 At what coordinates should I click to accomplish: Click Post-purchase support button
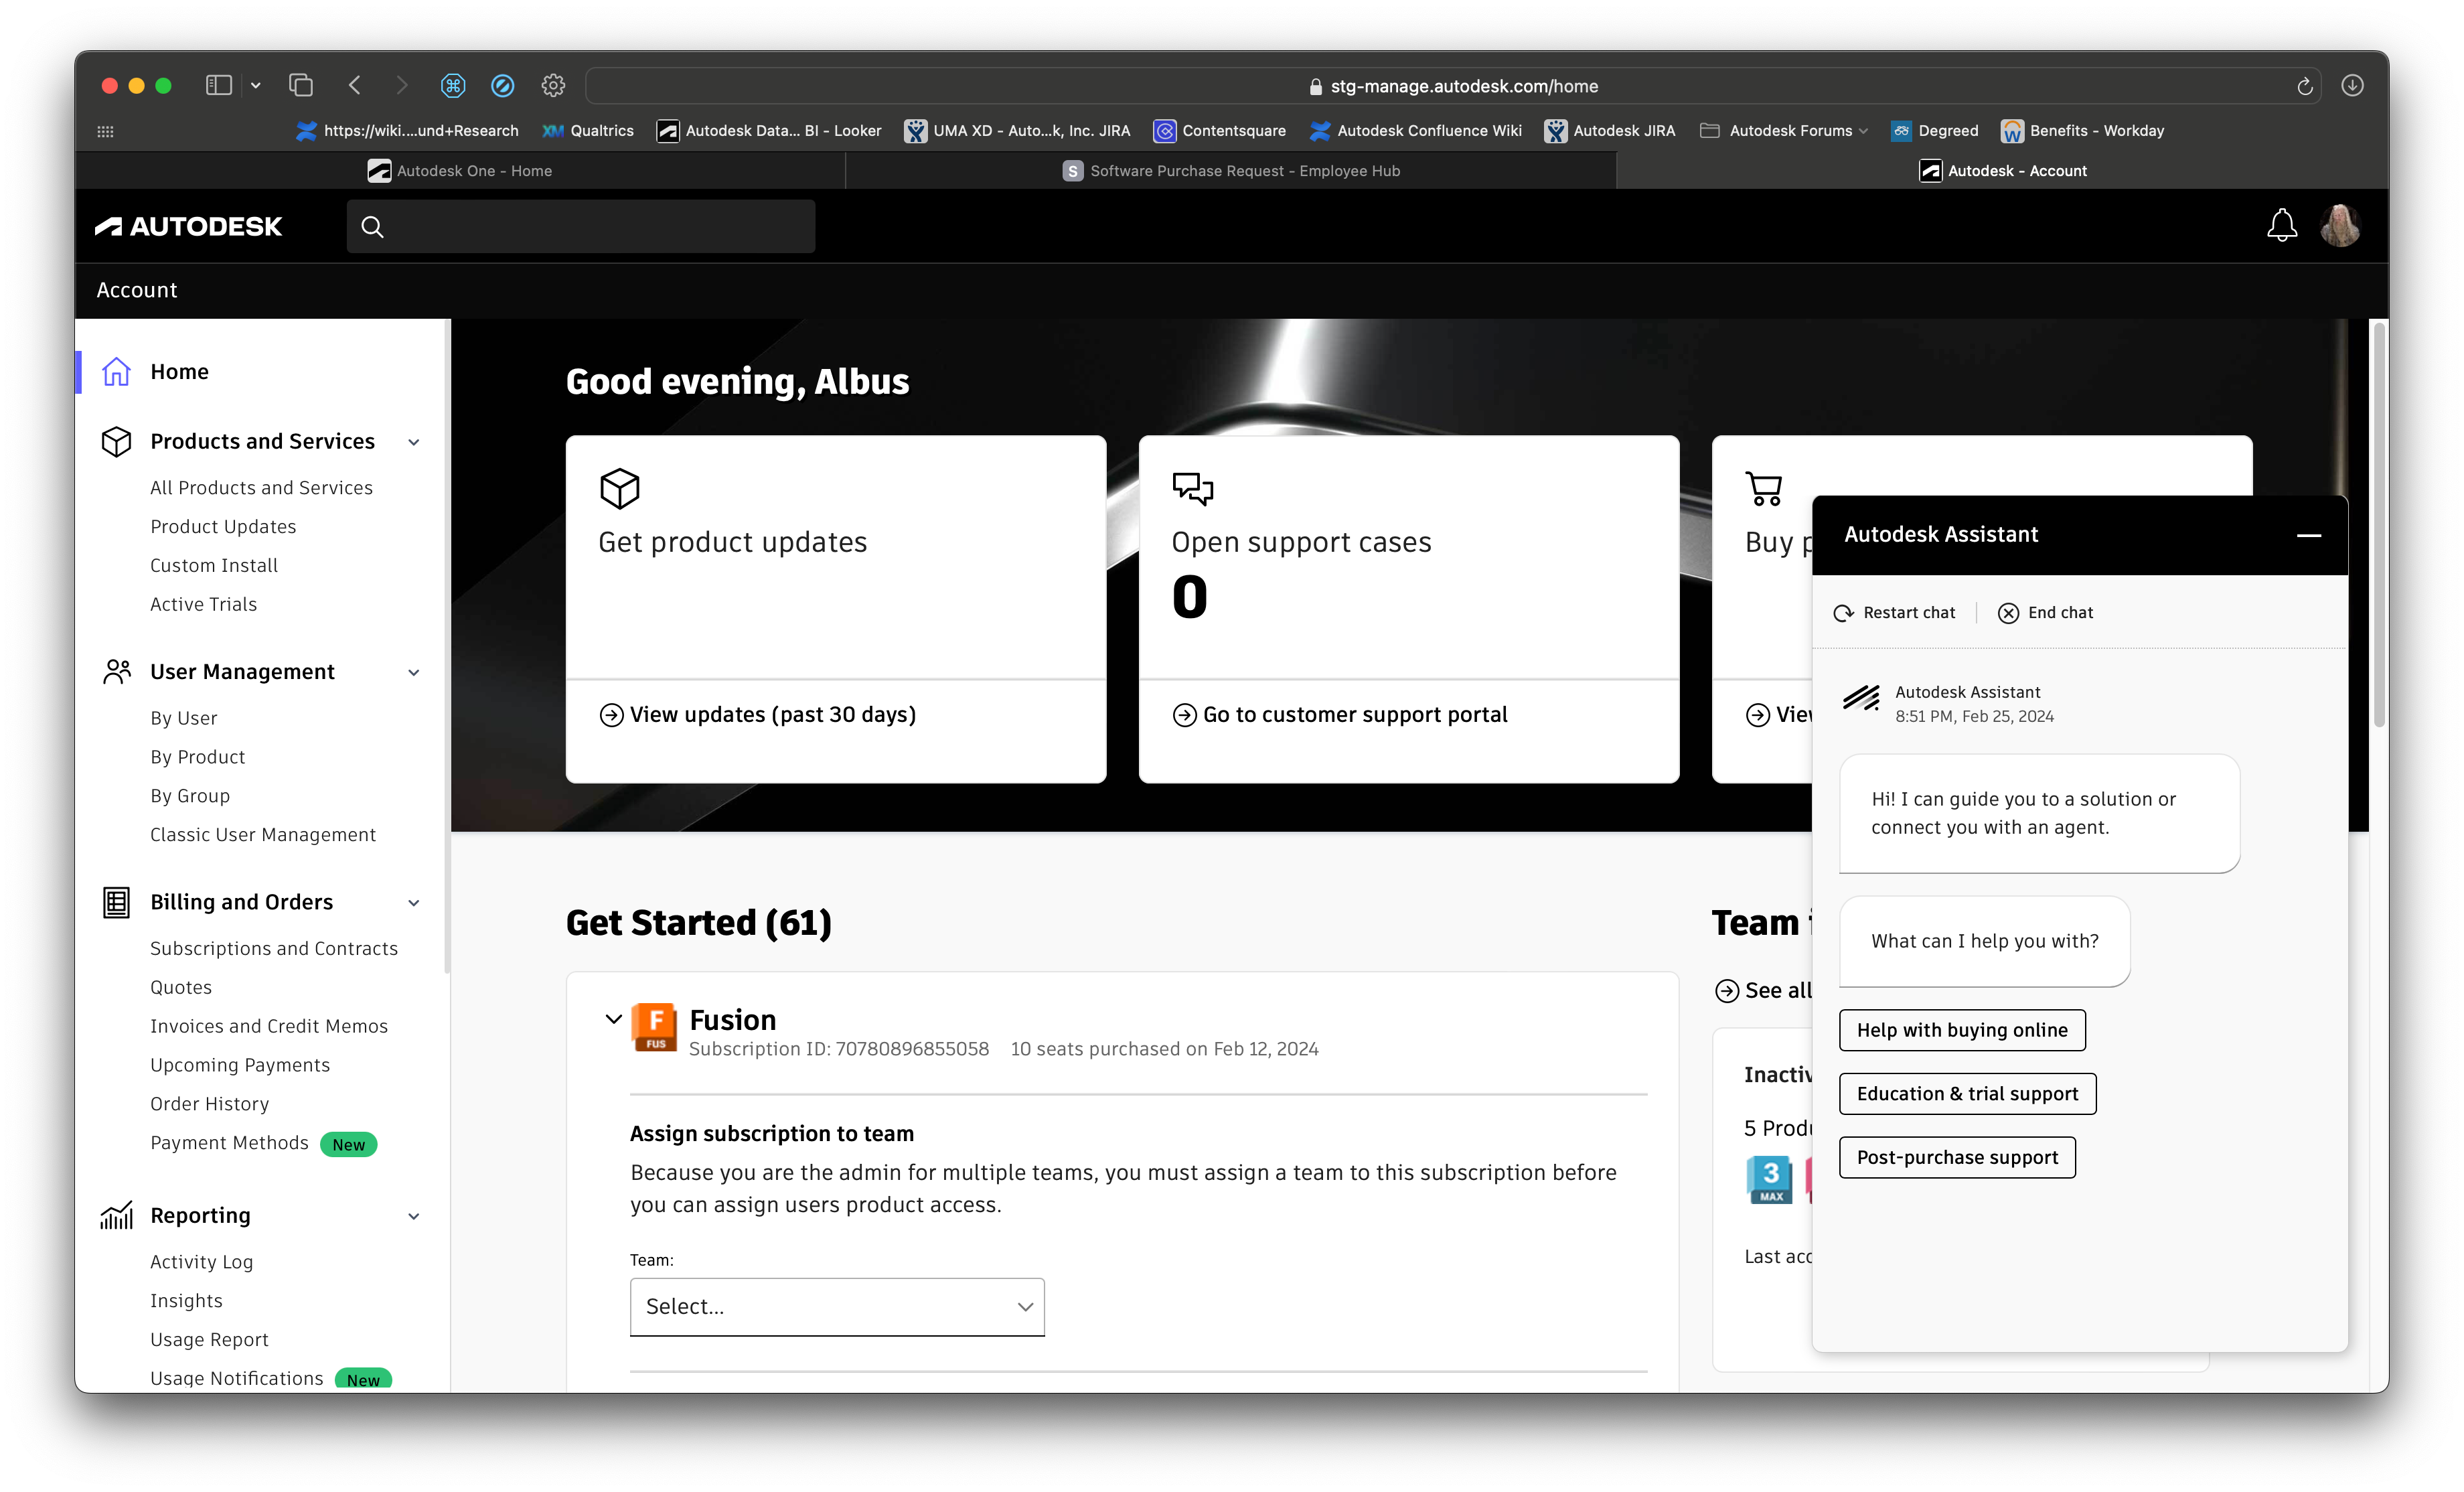(x=1957, y=1158)
